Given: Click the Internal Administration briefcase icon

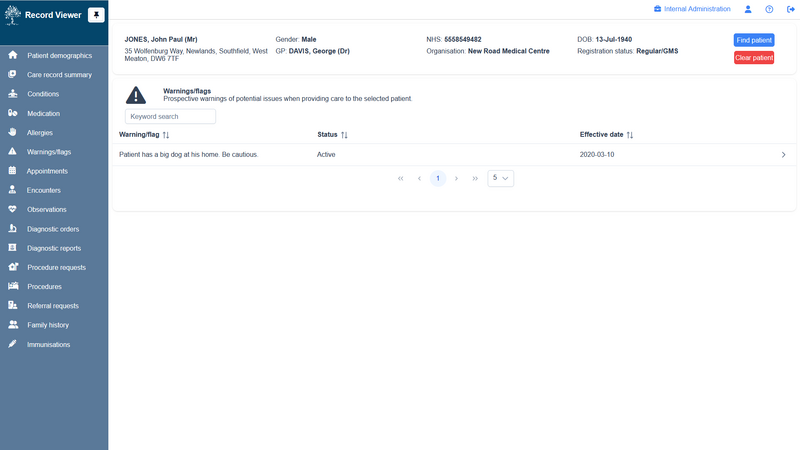Looking at the screenshot, I should click(657, 9).
